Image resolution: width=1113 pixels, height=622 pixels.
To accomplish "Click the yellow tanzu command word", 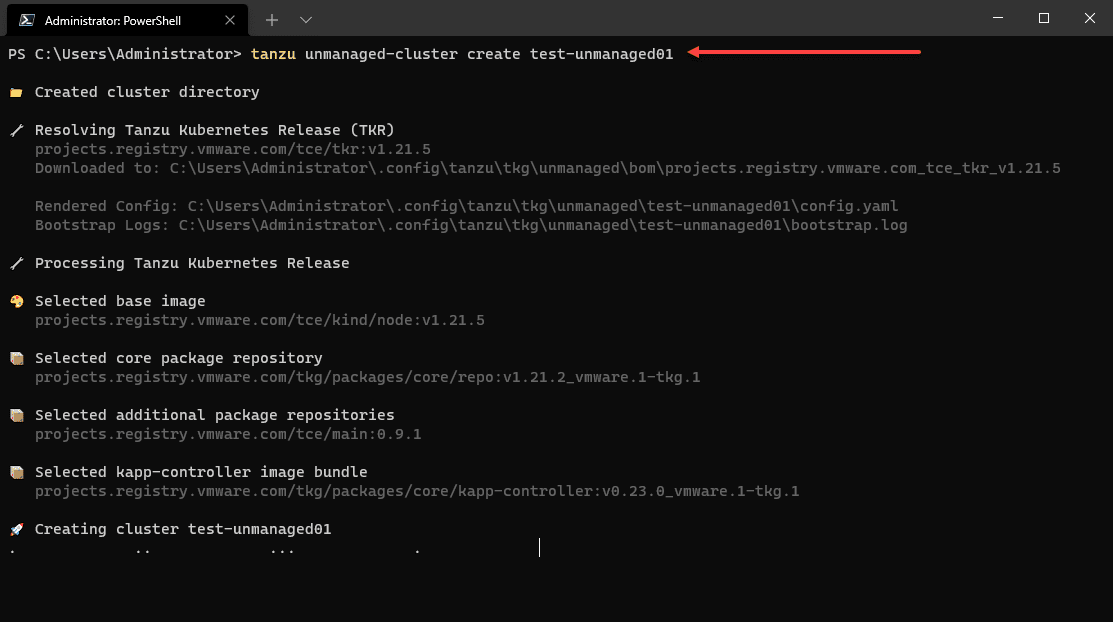I will (270, 54).
